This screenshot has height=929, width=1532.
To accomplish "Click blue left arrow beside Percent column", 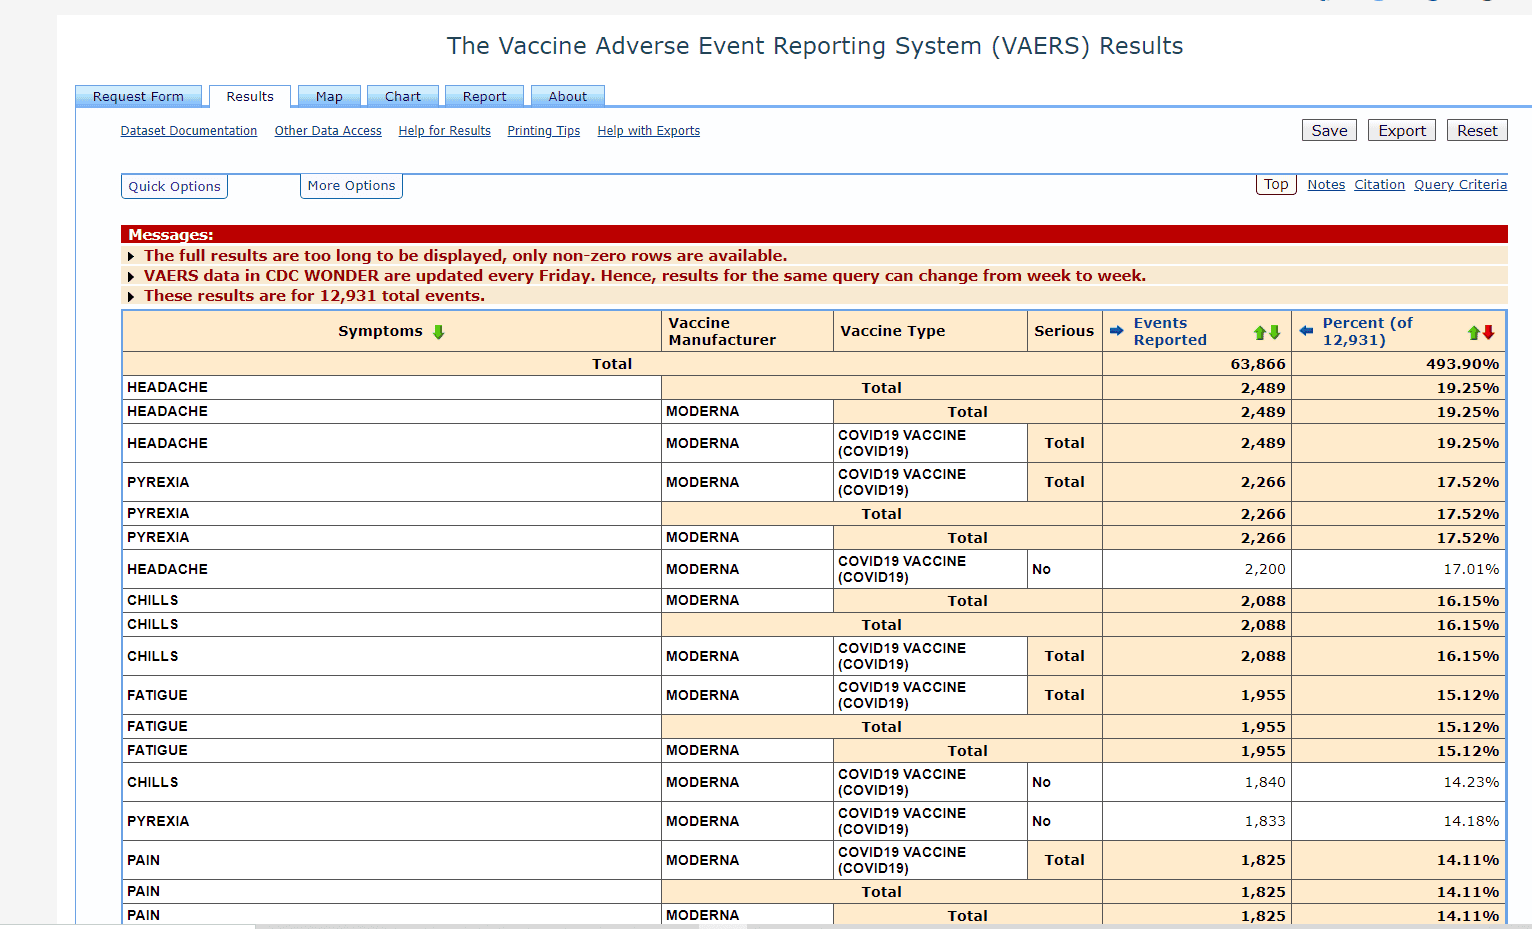I will [1306, 331].
